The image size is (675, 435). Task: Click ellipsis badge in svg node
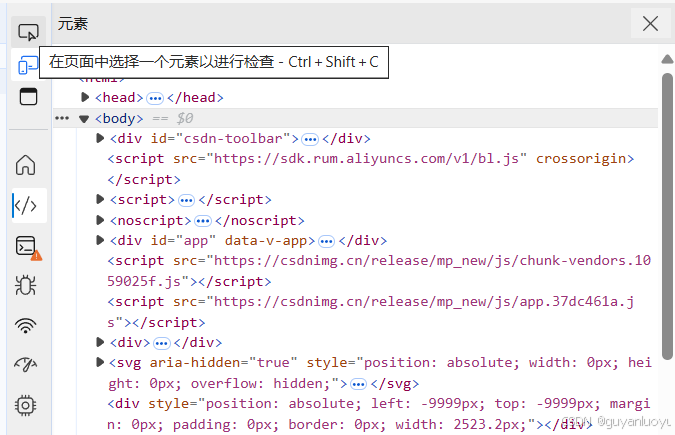(x=359, y=384)
